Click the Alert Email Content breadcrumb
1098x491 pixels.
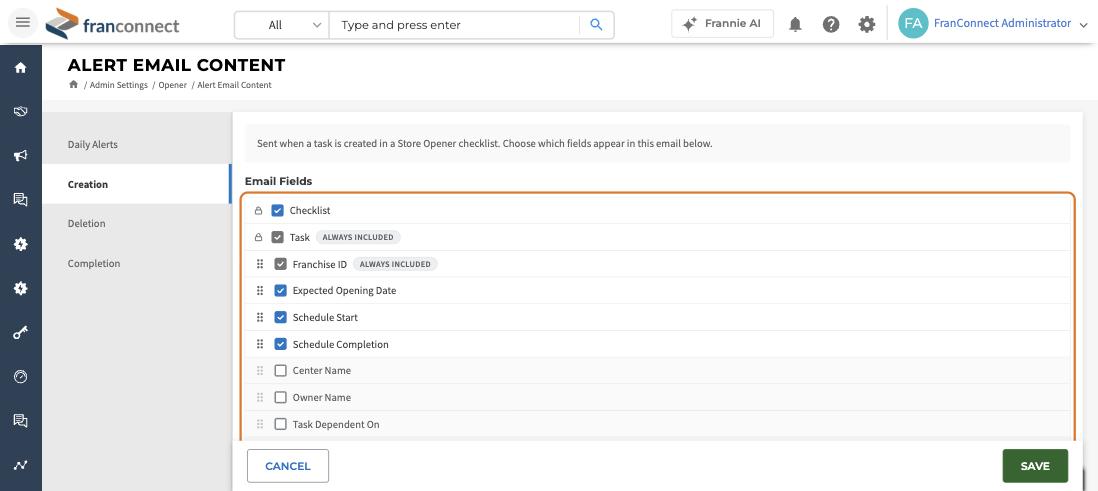[234, 85]
